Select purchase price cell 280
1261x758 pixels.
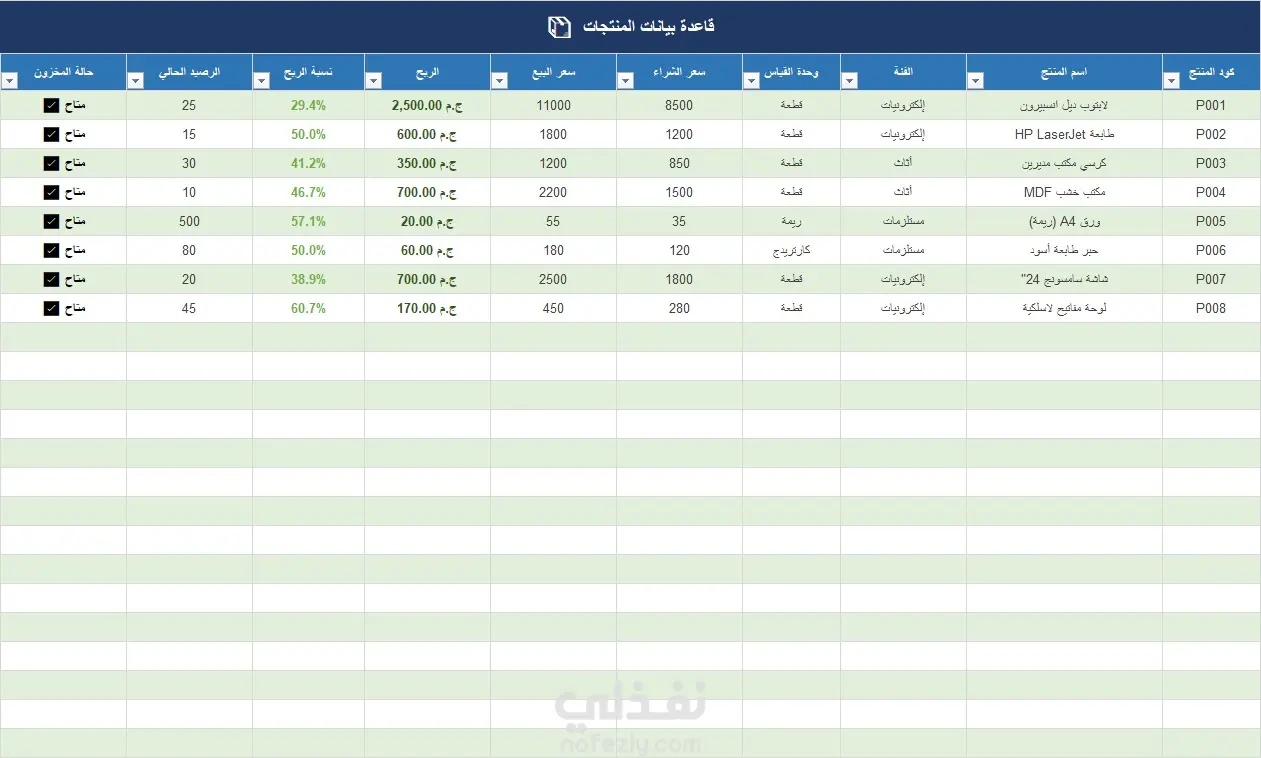coord(679,308)
